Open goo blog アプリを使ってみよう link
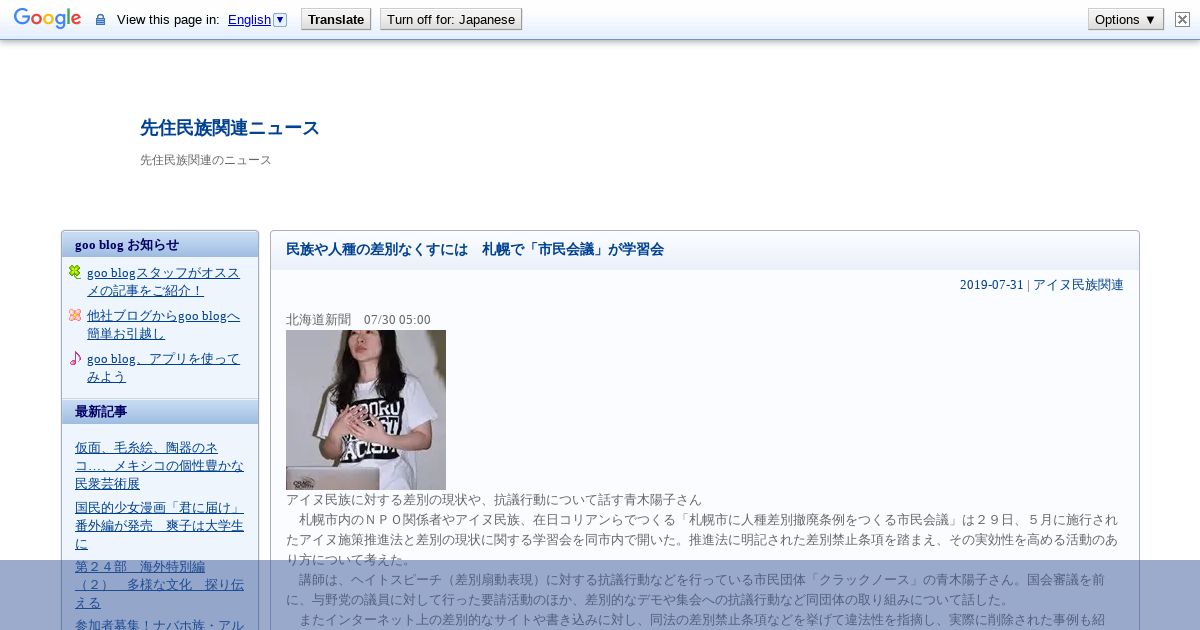Screen dimensions: 1200x630 tap(163, 367)
